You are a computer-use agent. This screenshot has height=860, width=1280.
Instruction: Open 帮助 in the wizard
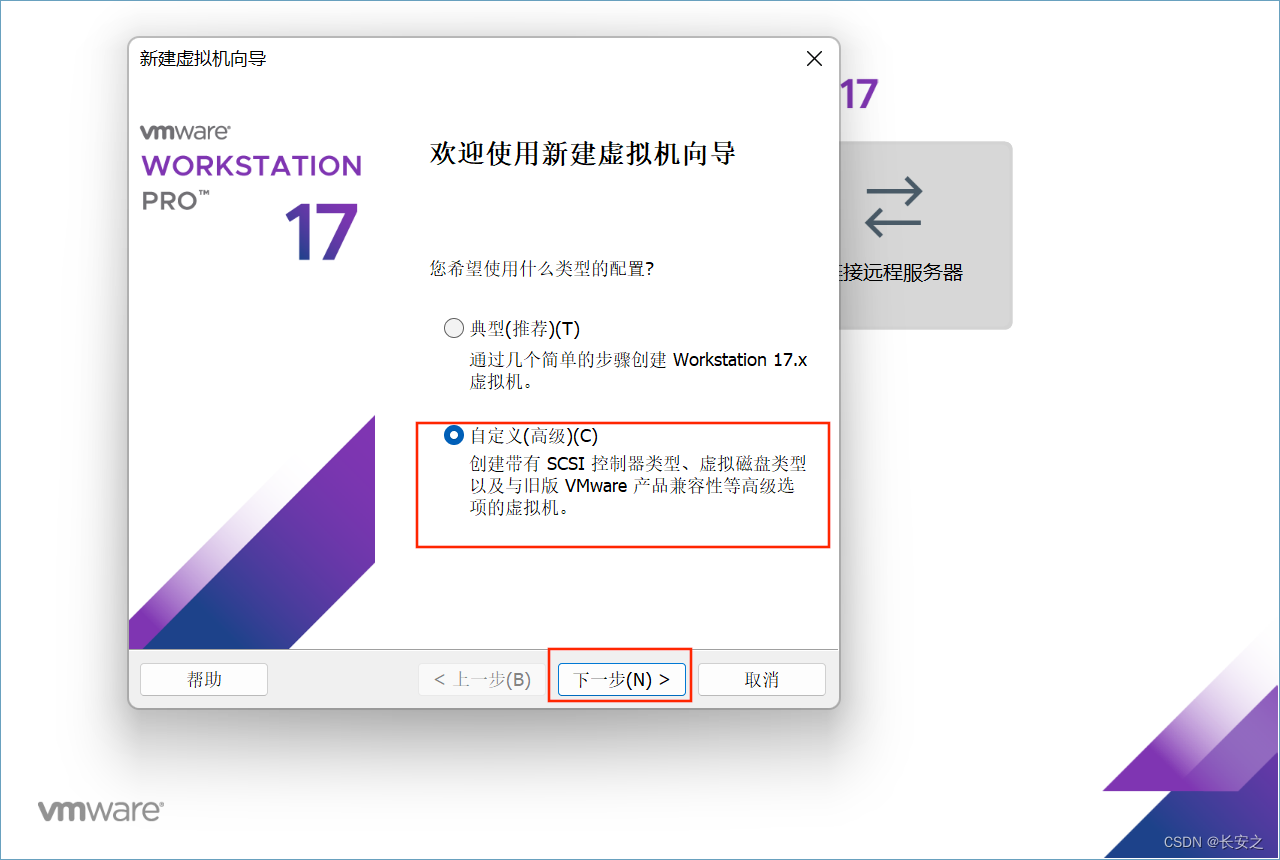point(204,679)
